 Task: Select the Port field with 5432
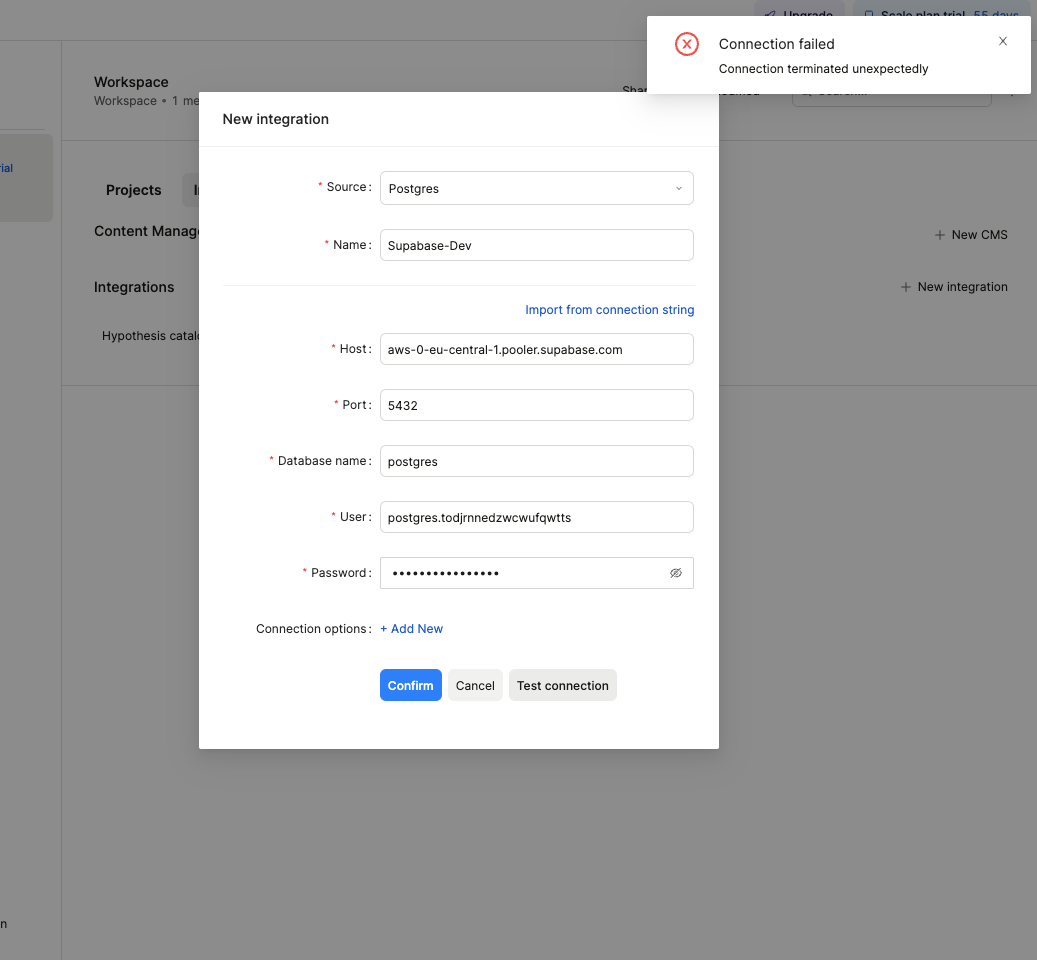tap(536, 405)
